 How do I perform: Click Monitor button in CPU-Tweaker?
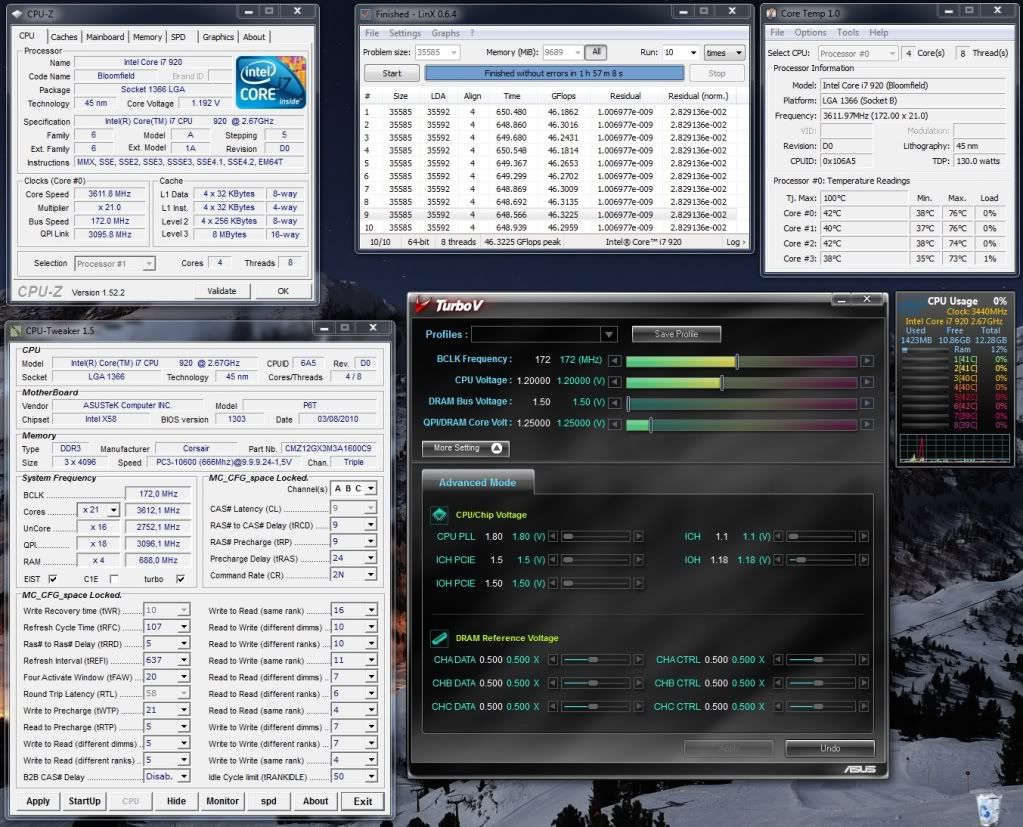tap(222, 801)
